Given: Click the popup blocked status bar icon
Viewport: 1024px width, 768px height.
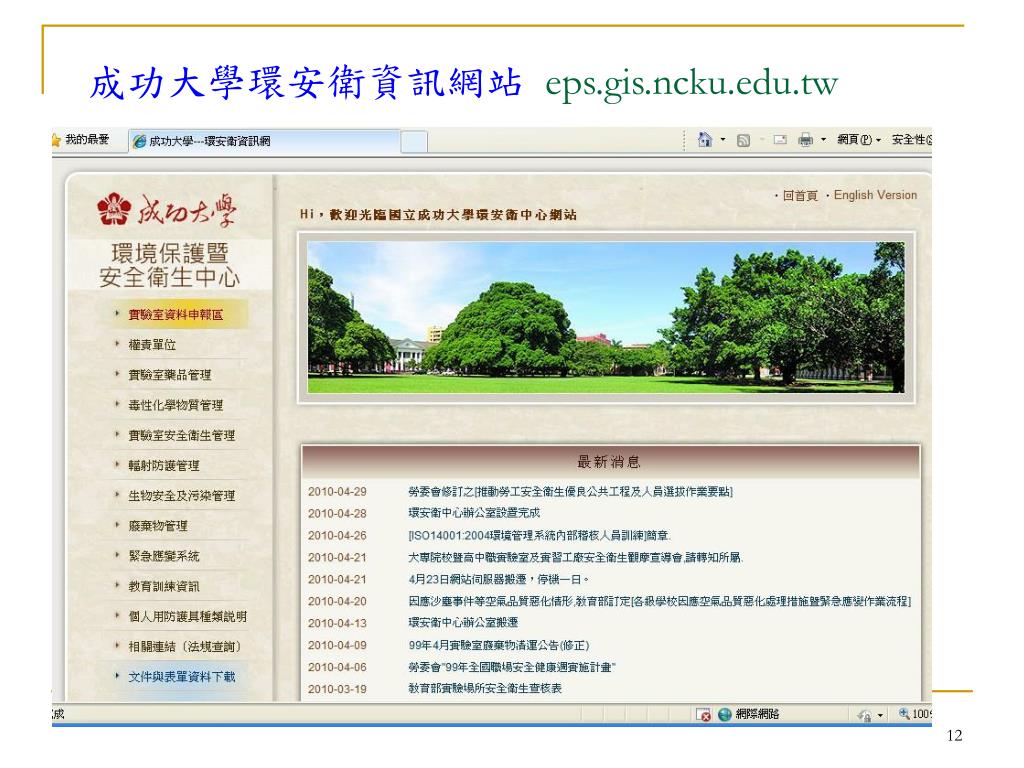Looking at the screenshot, I should click(x=703, y=714).
